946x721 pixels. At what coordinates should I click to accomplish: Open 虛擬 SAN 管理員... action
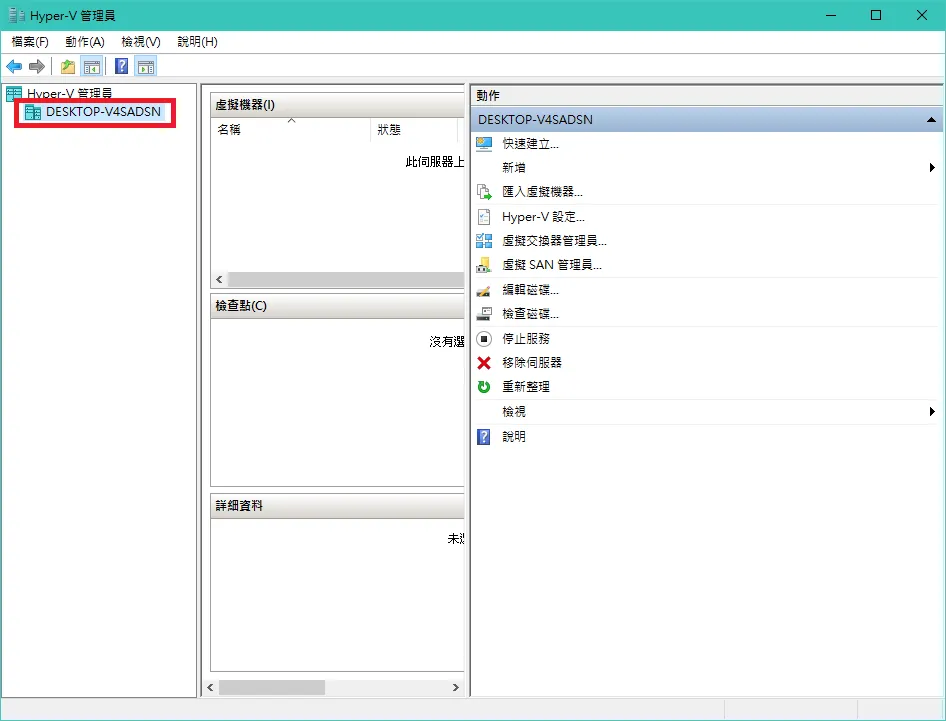(551, 265)
